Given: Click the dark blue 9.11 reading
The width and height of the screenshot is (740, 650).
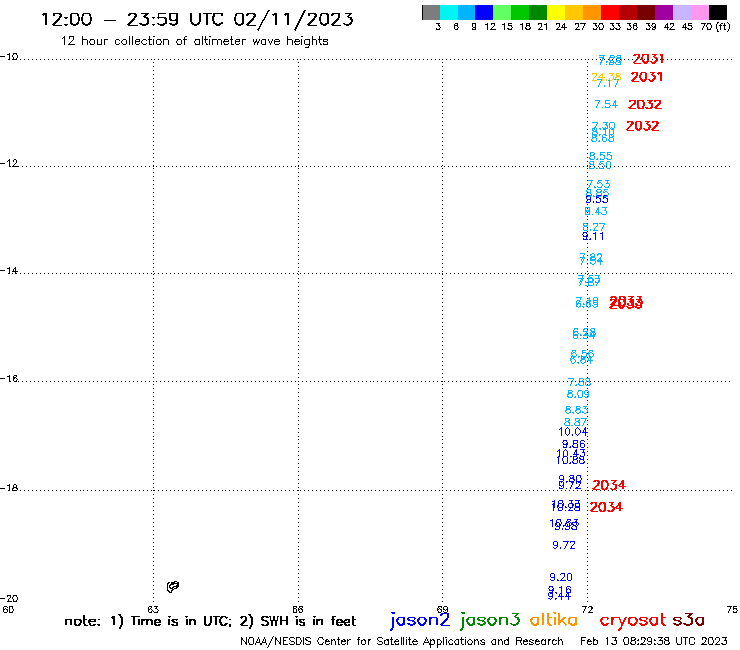Looking at the screenshot, I should [593, 236].
